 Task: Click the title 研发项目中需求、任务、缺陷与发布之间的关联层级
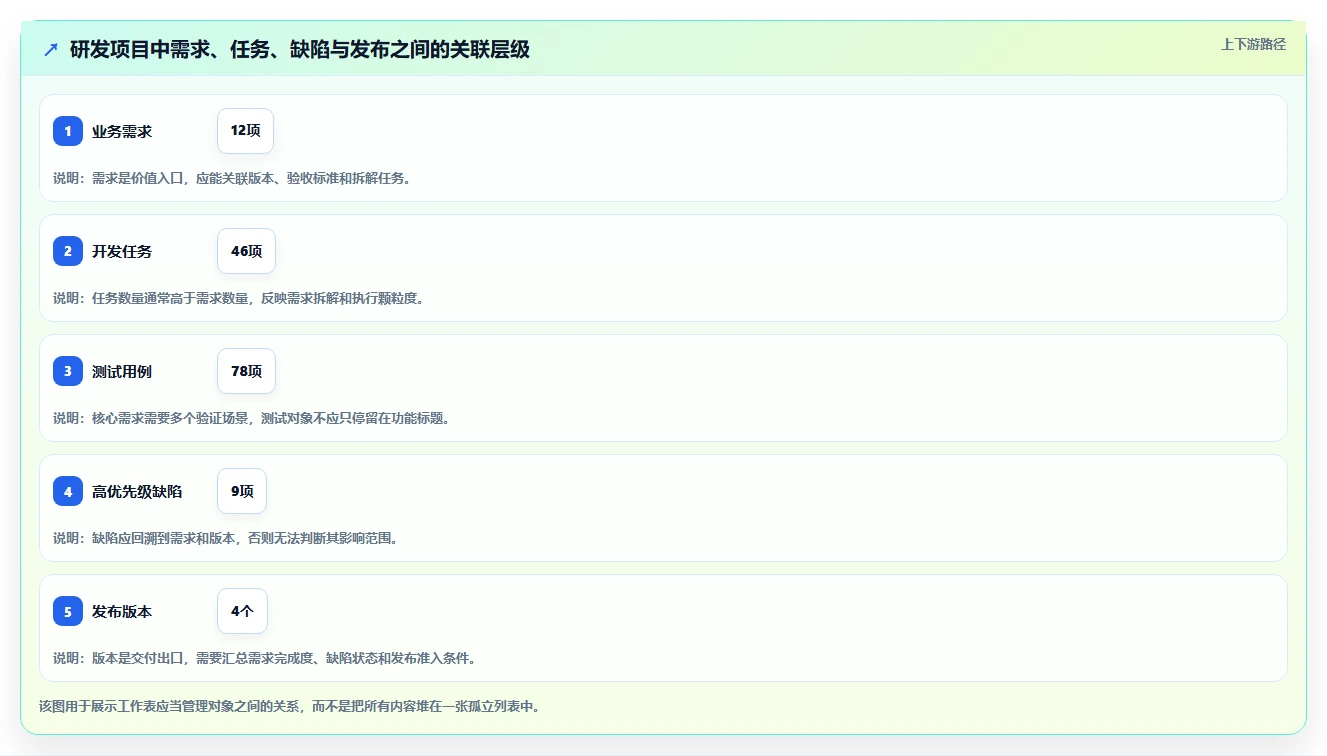(x=300, y=49)
